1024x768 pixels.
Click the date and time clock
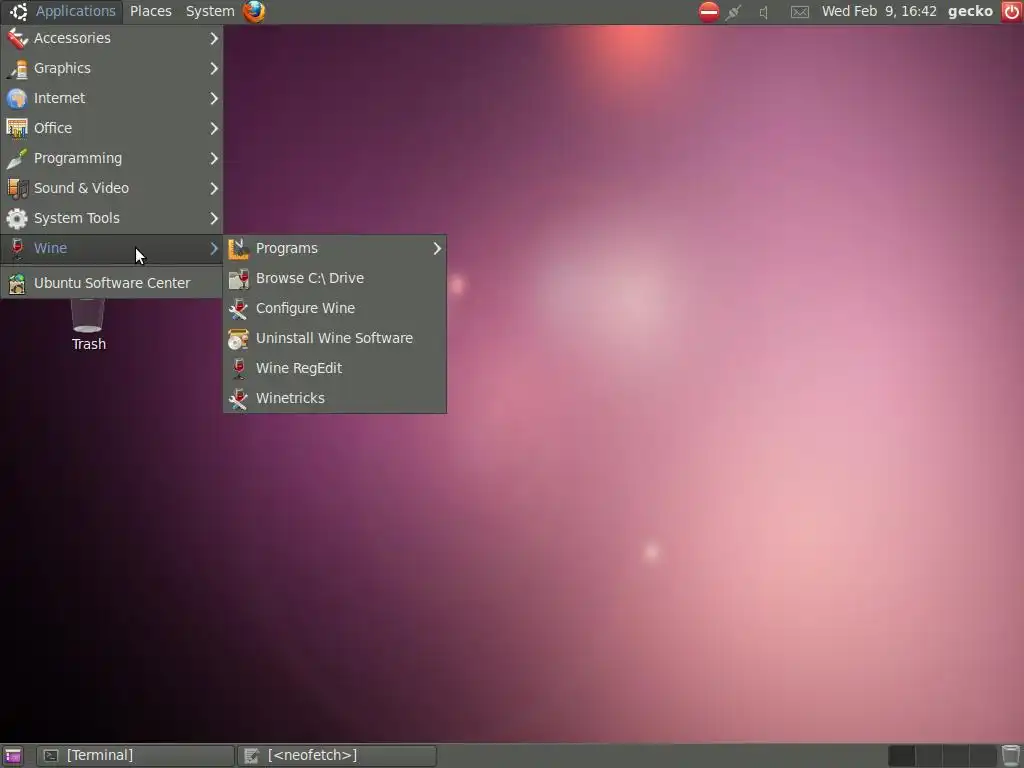click(x=879, y=12)
